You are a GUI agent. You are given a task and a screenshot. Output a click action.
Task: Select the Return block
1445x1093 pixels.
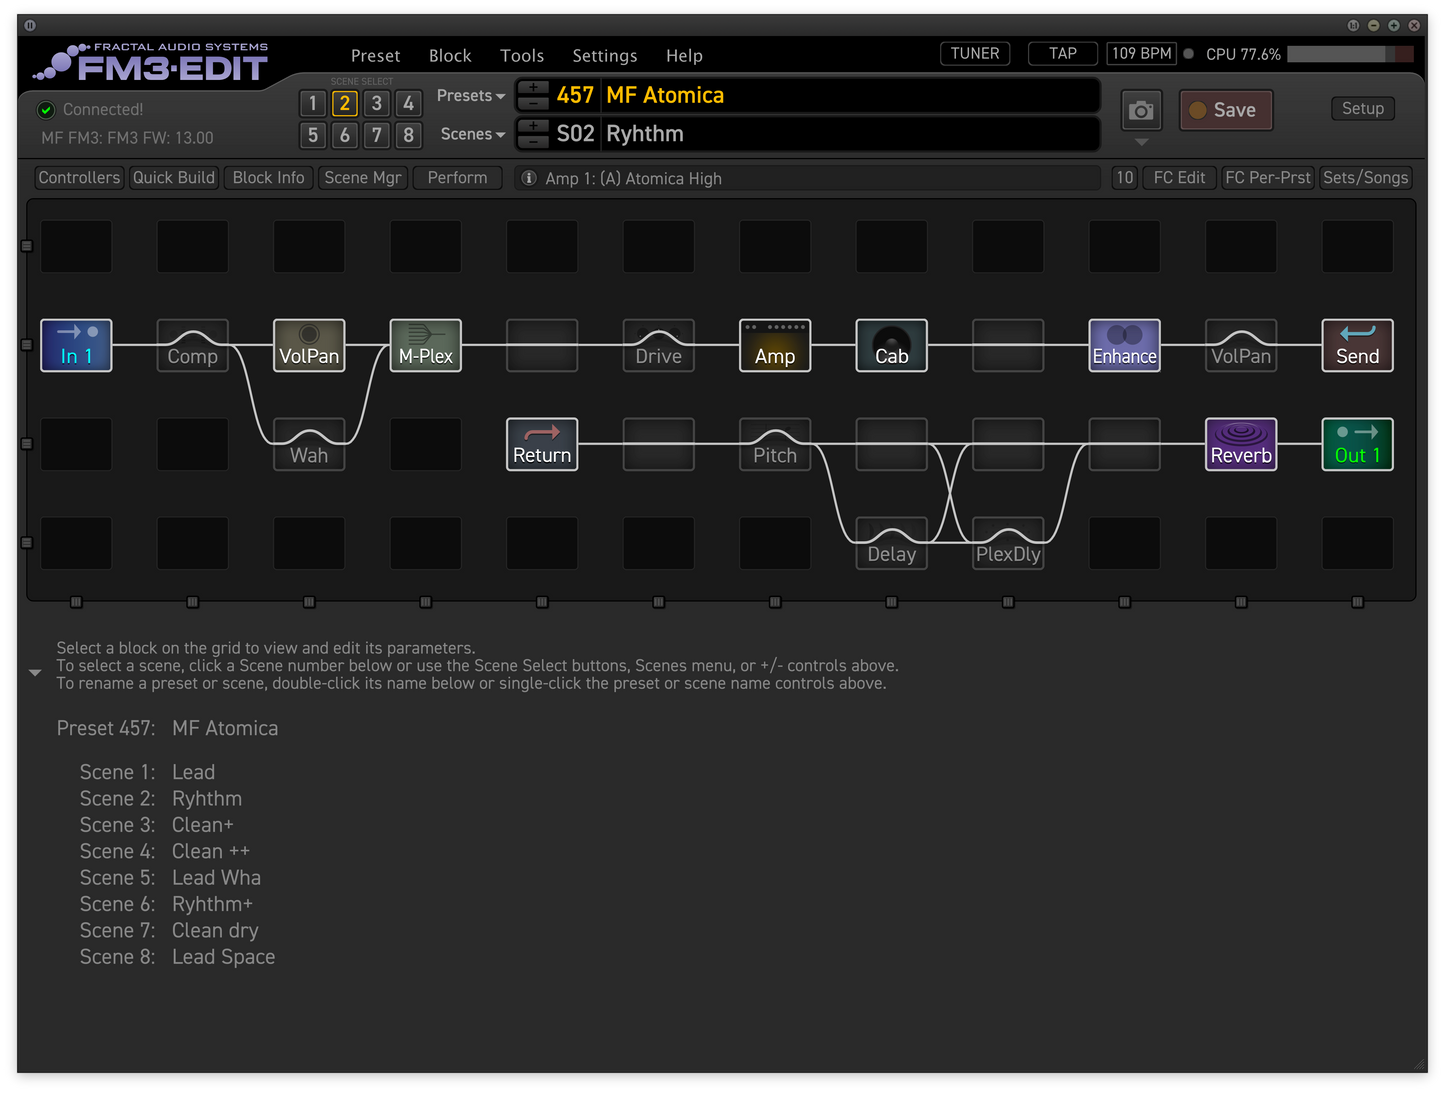pyautogui.click(x=542, y=444)
